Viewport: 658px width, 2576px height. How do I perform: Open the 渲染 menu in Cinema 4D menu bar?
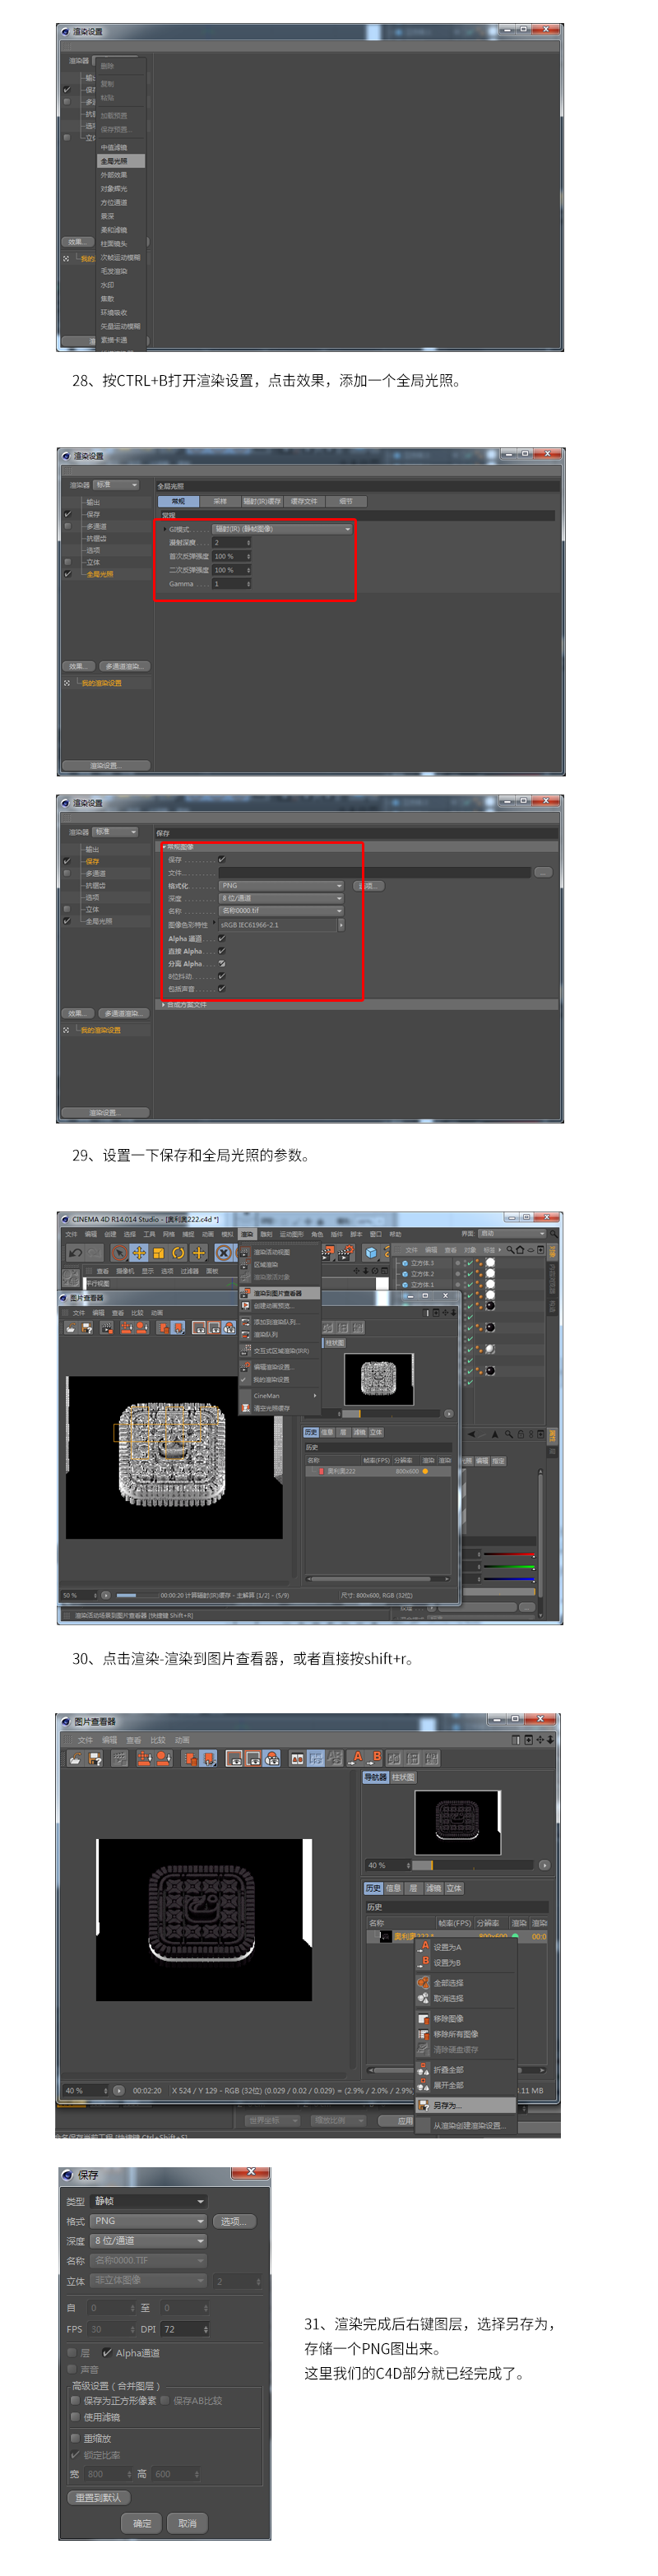[247, 1234]
